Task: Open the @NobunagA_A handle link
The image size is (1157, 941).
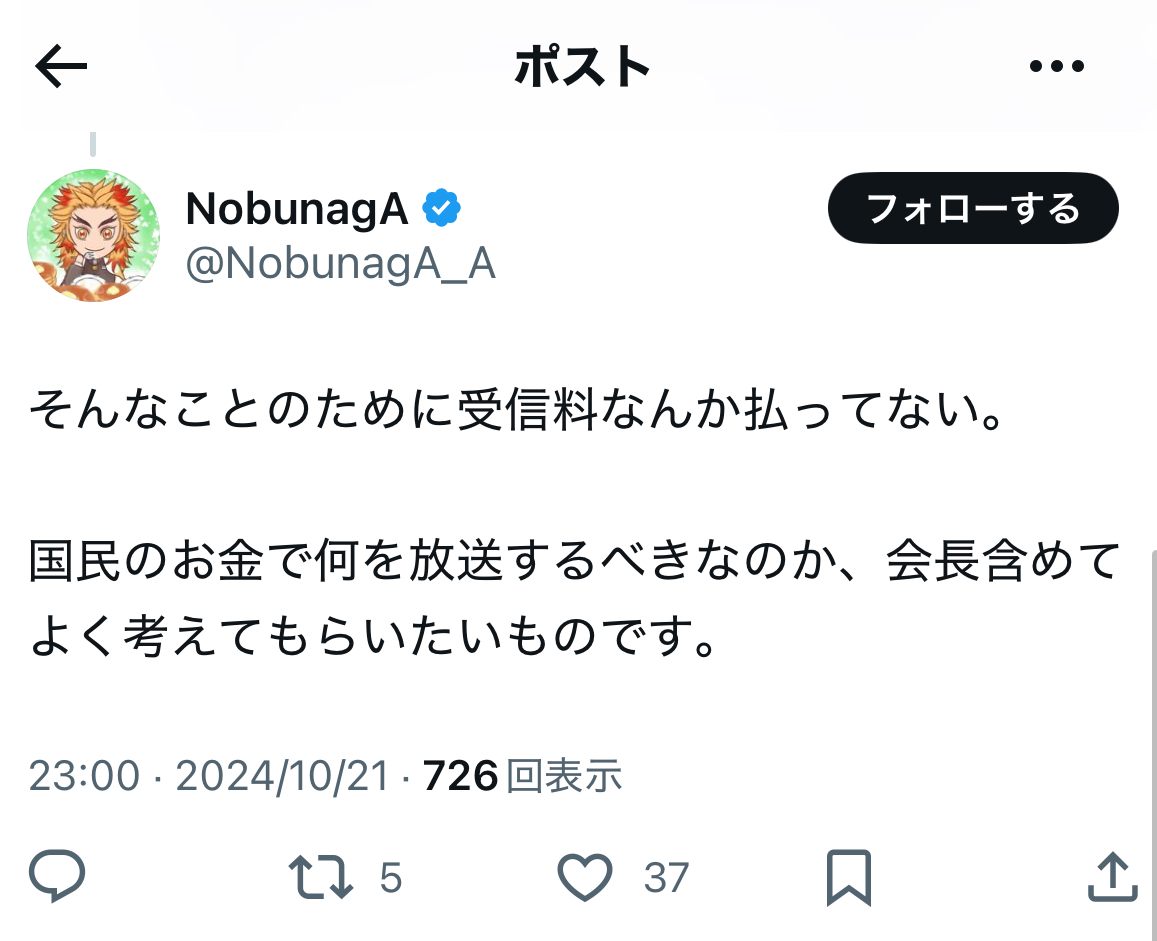Action: pos(340,263)
